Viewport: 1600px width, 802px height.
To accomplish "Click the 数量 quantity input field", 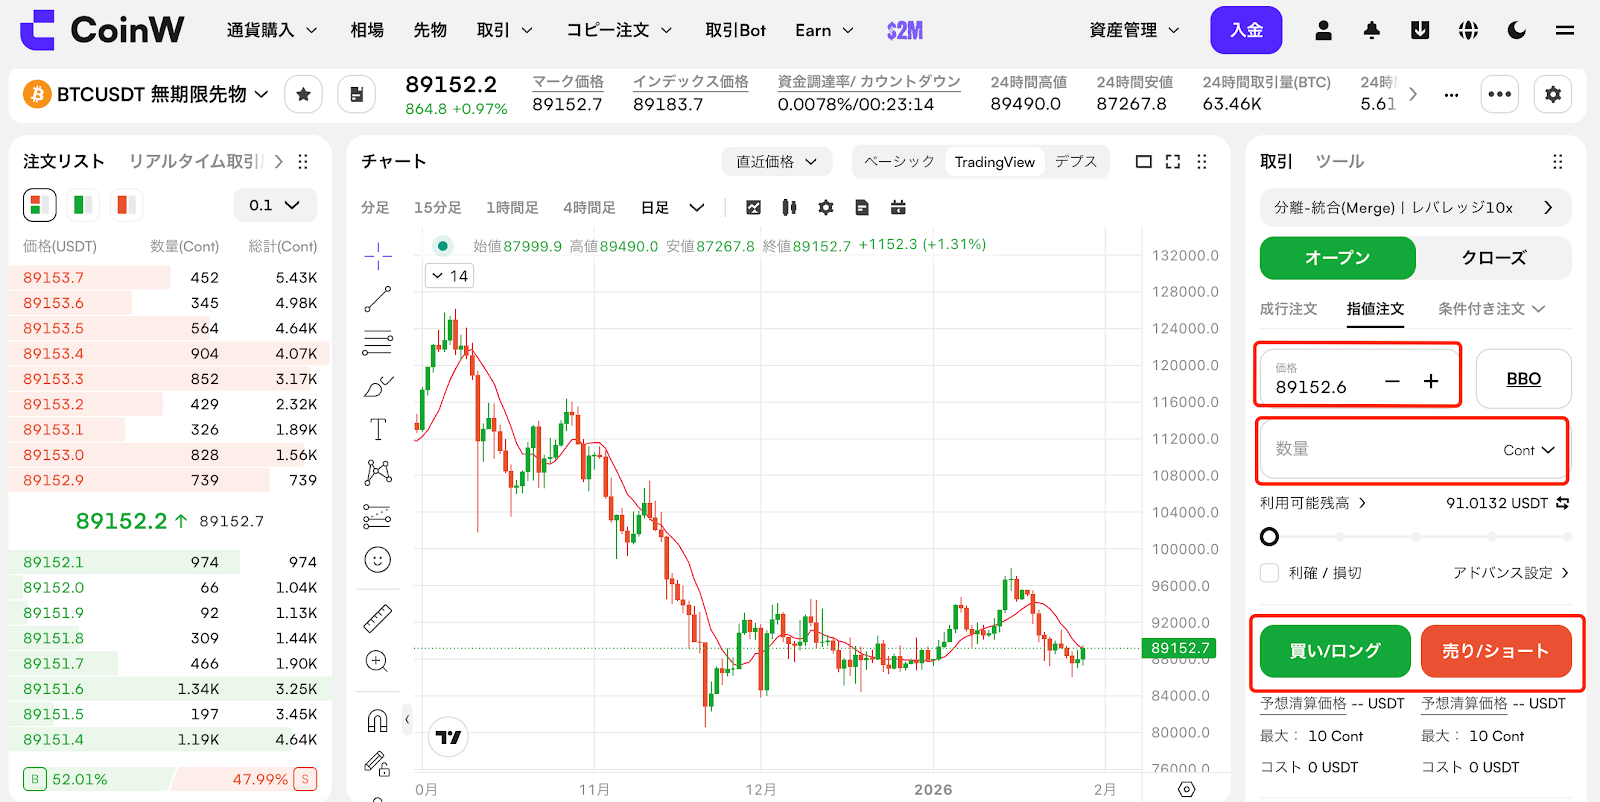I will [1380, 450].
